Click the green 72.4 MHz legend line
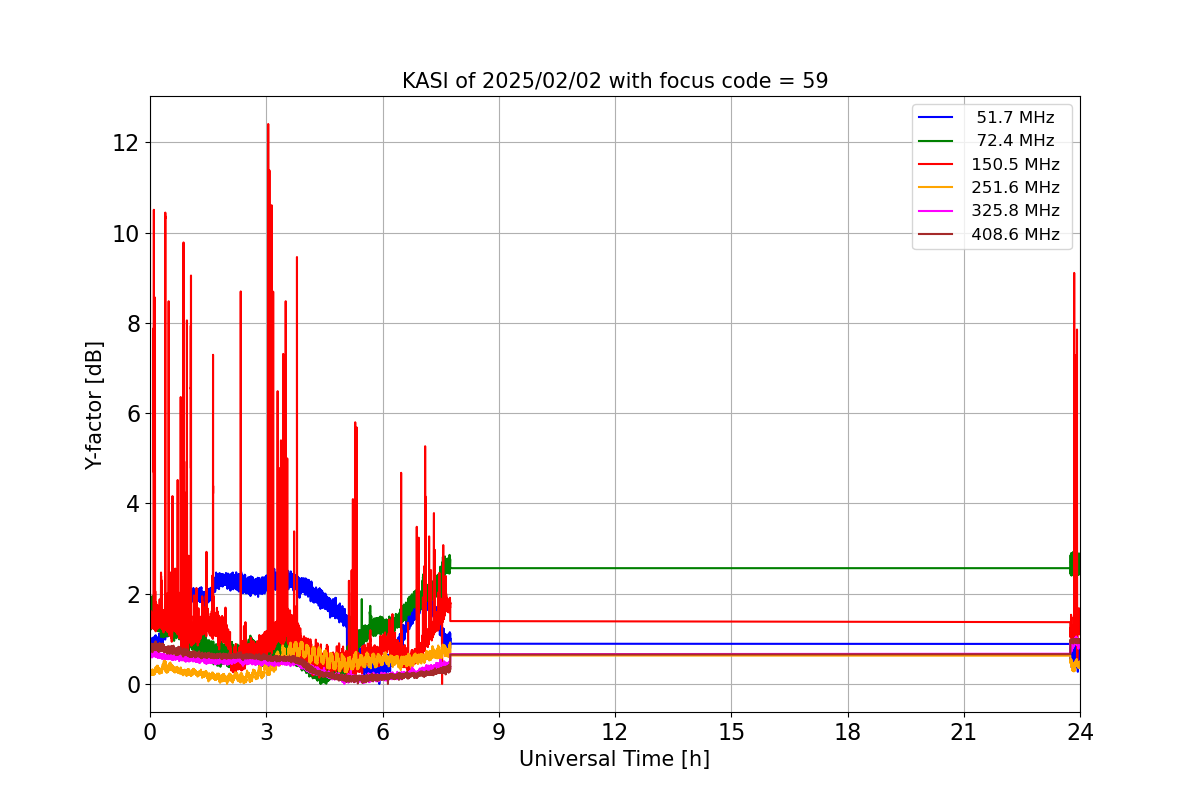 coord(935,141)
